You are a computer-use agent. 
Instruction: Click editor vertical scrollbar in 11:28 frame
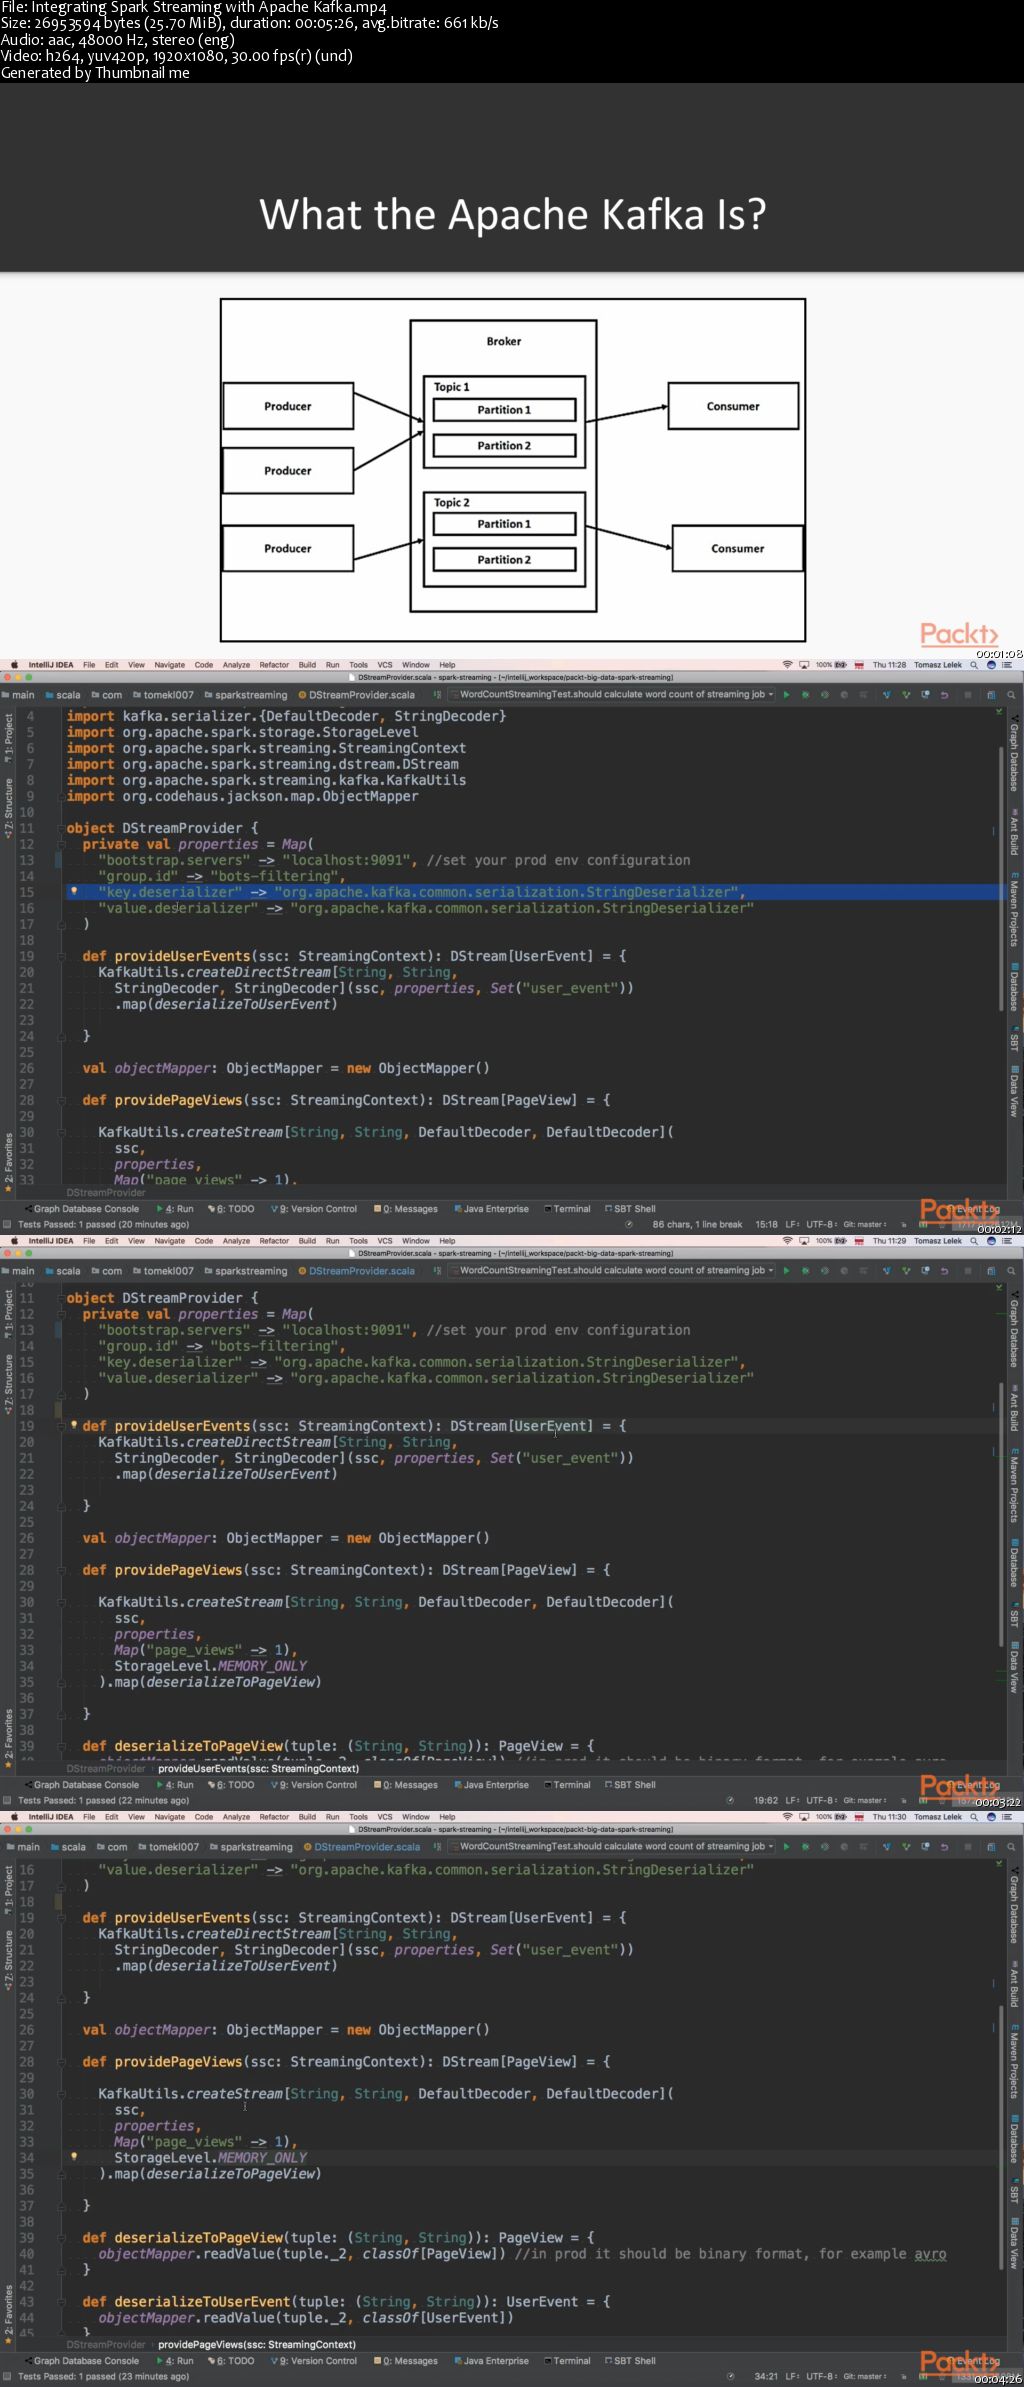(1000, 880)
